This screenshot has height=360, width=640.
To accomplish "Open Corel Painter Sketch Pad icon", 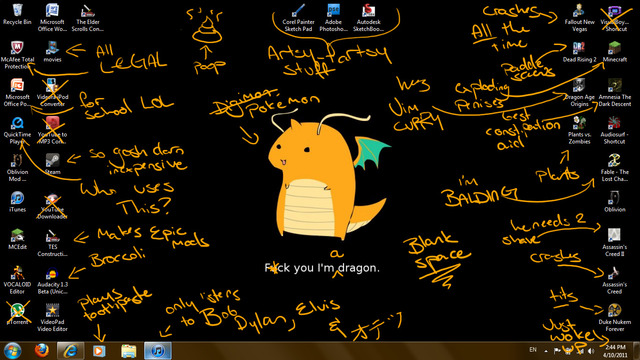I will 298,18.
